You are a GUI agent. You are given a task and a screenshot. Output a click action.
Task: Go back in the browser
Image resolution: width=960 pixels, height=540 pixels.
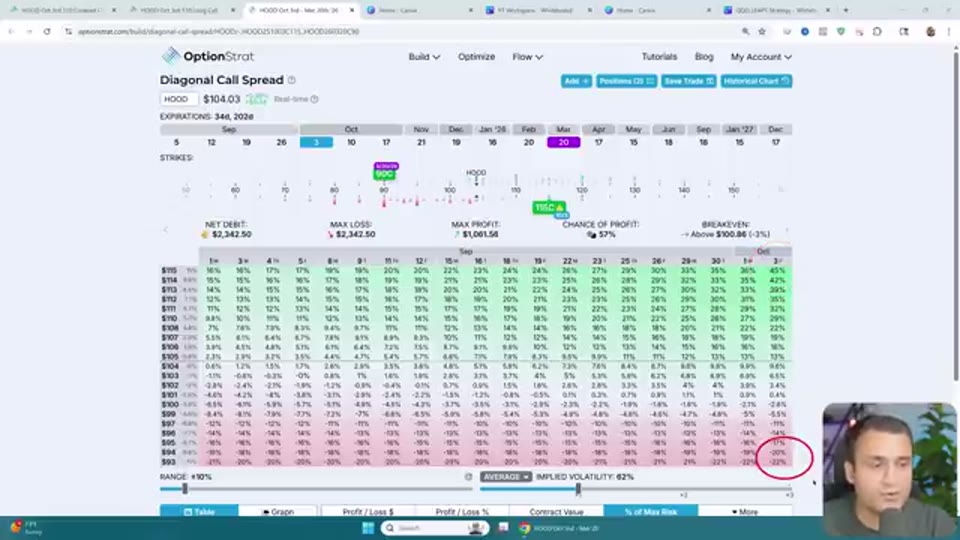11,31
